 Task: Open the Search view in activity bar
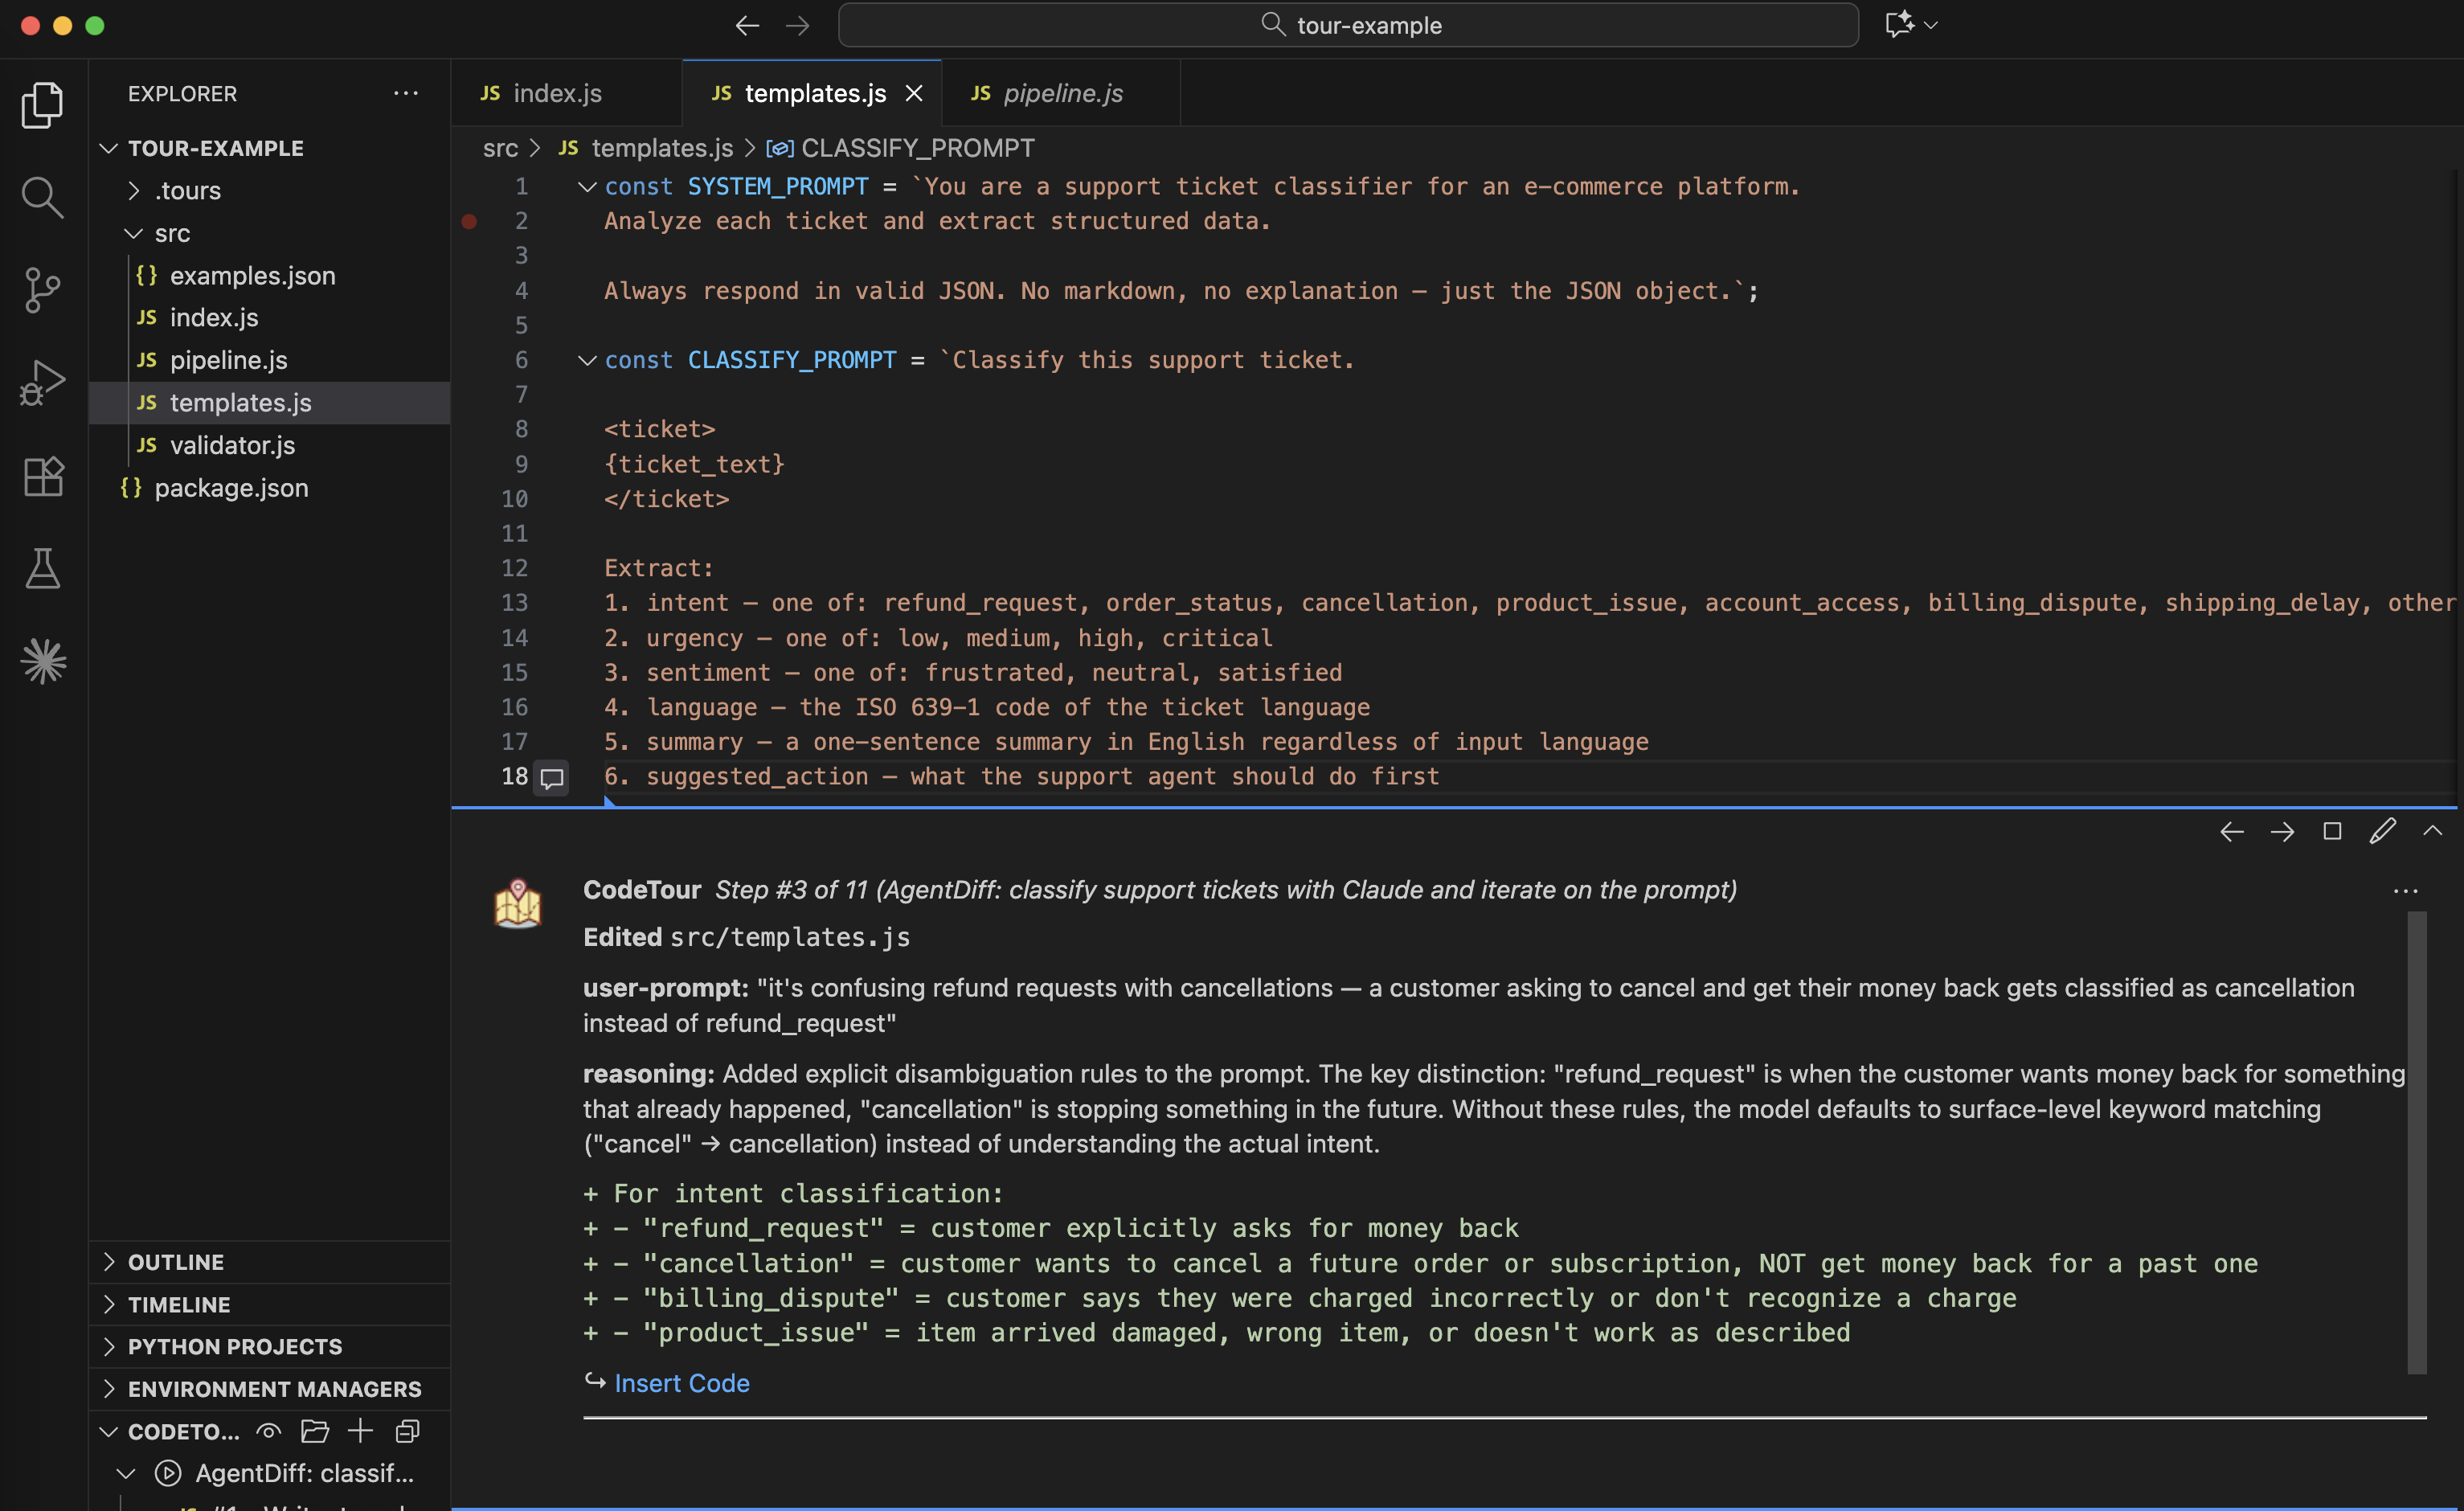[x=42, y=198]
